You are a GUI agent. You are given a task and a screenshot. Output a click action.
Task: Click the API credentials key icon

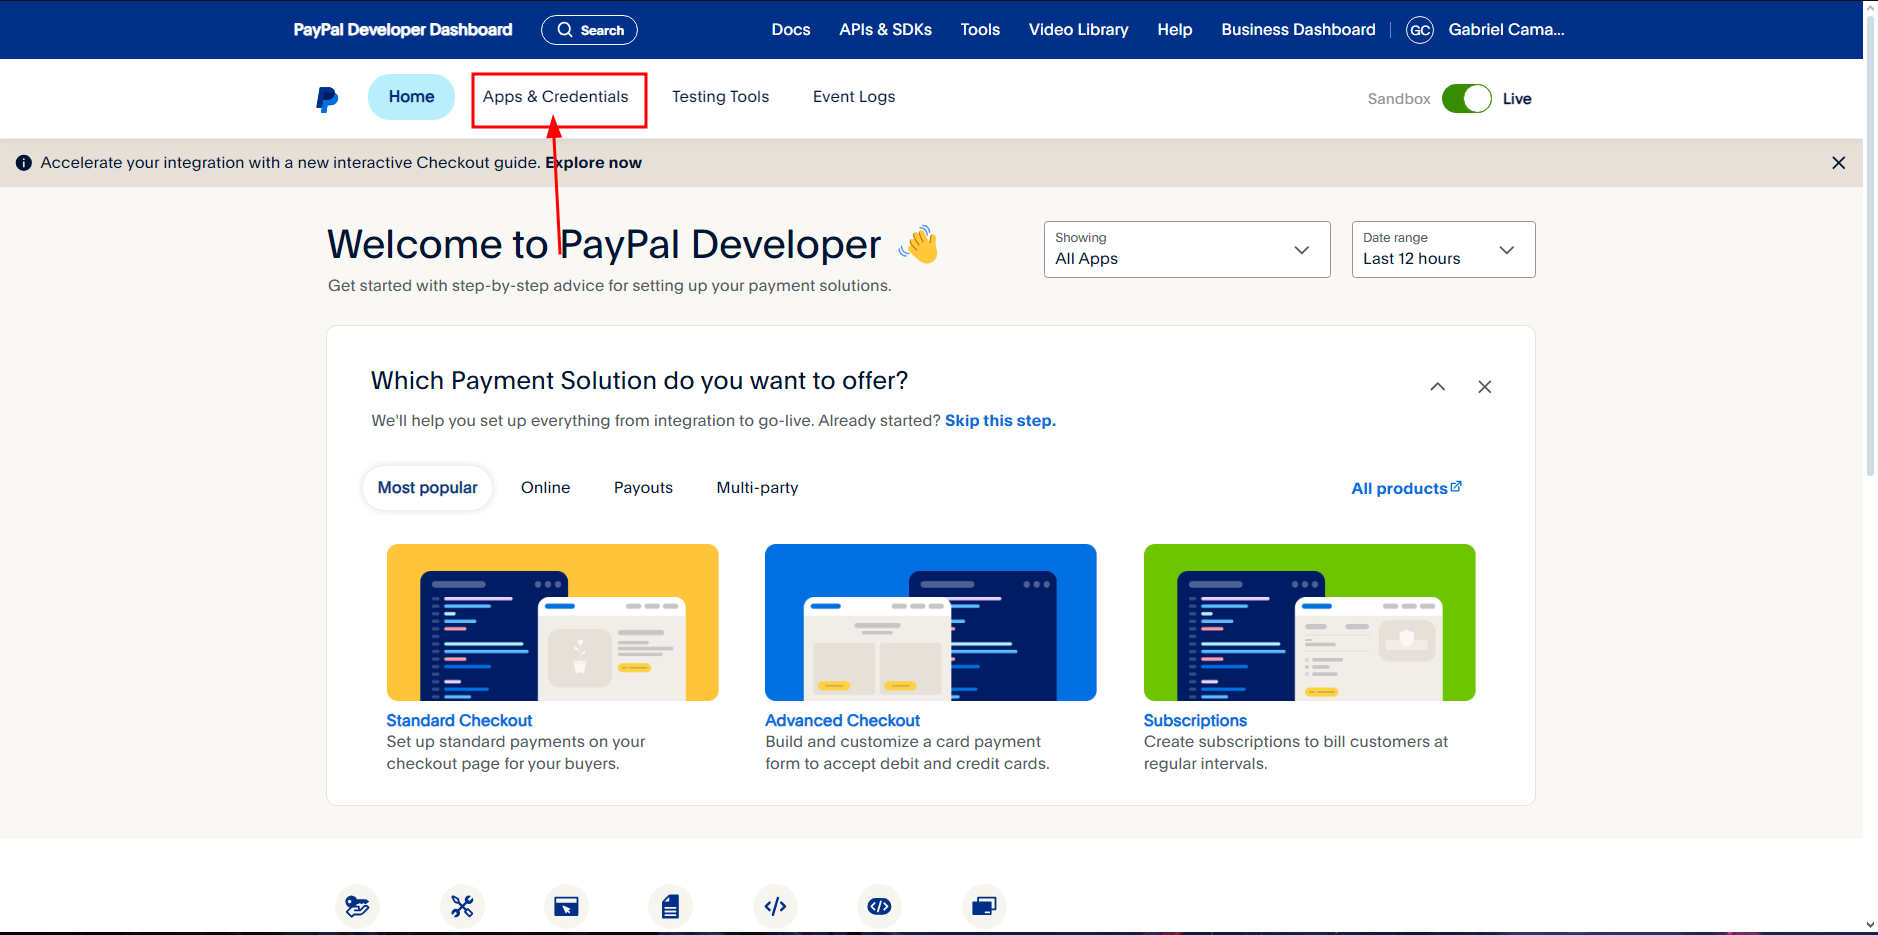coord(357,906)
